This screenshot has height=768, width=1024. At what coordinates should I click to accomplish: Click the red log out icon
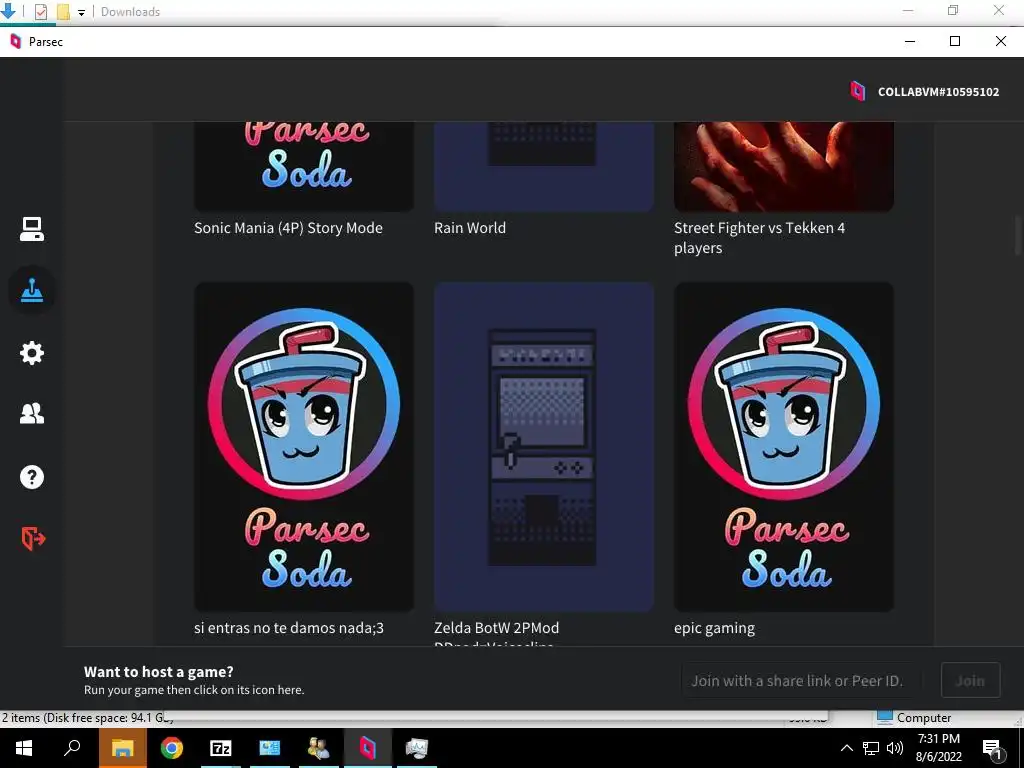coord(33,539)
